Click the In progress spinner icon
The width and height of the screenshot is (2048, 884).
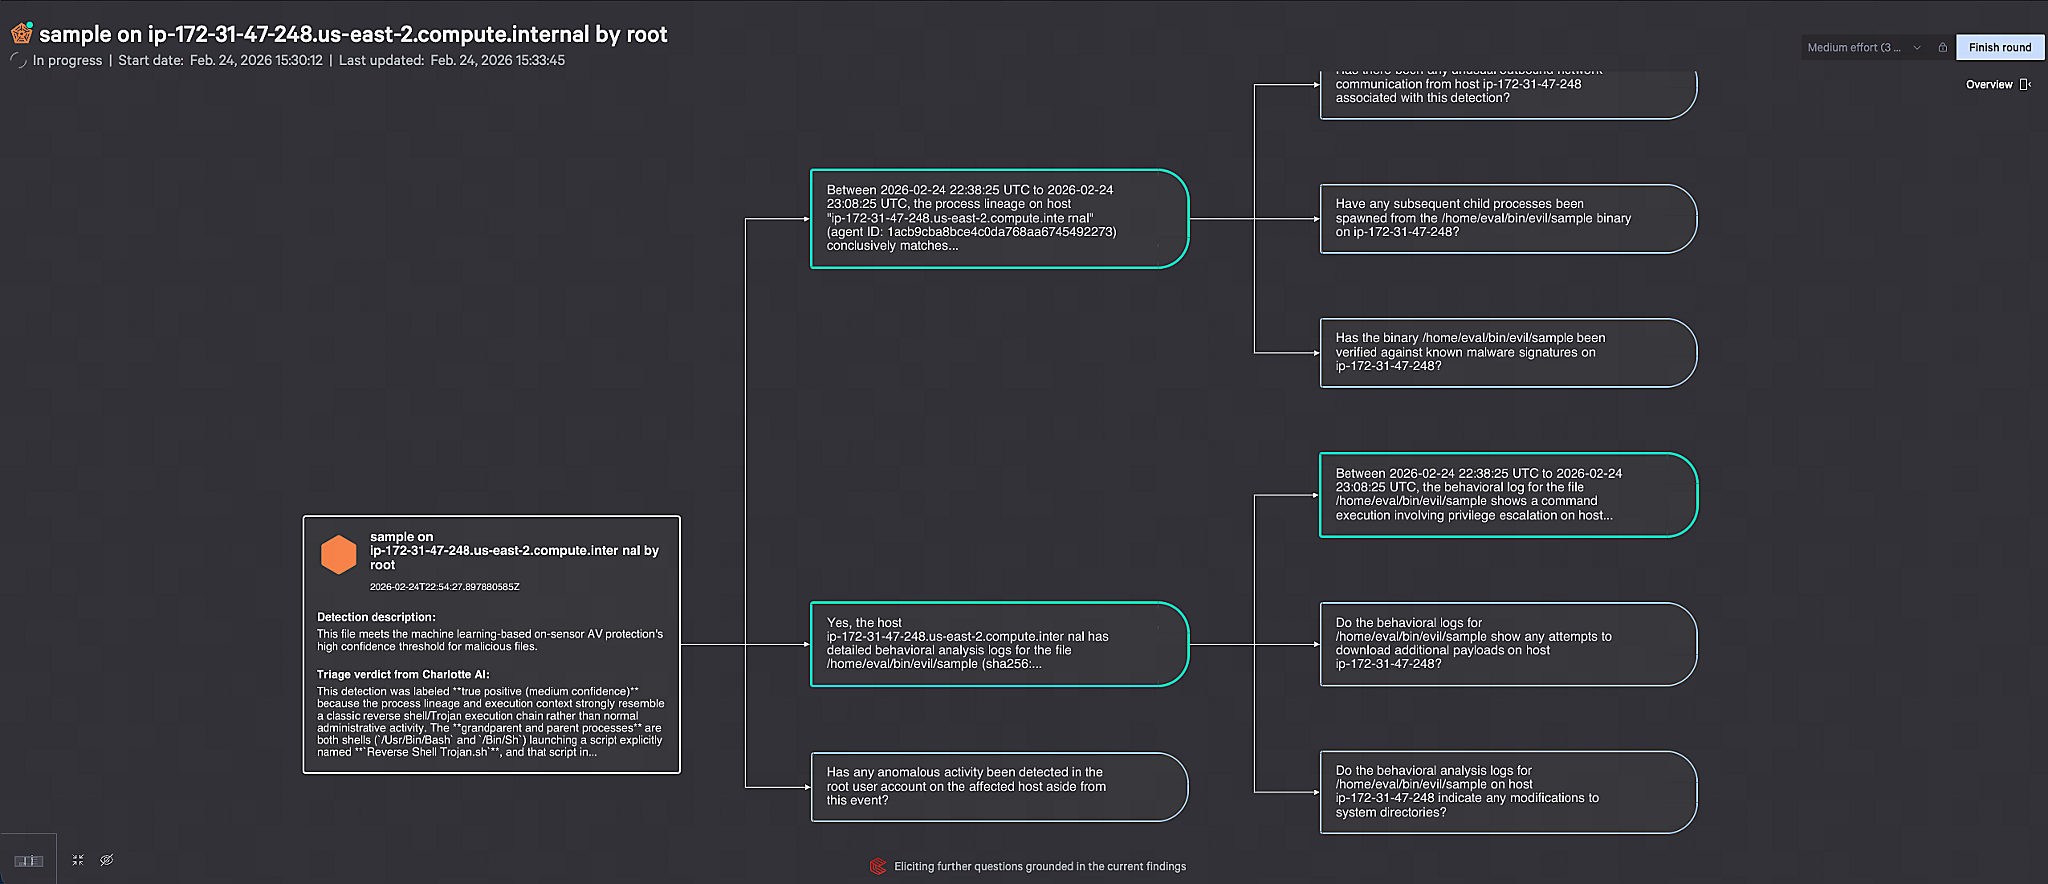click(x=18, y=60)
